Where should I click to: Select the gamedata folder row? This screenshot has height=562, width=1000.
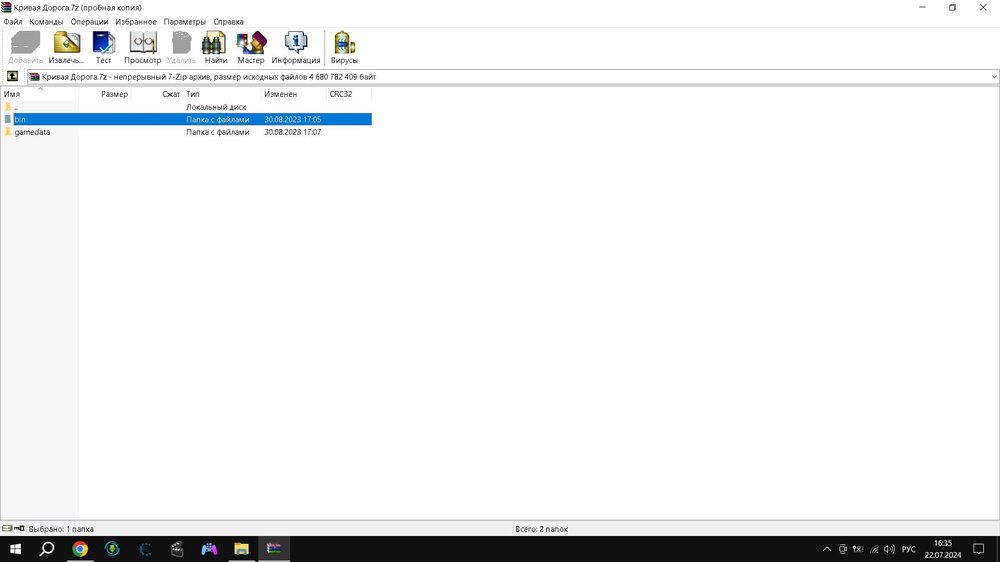coord(186,132)
